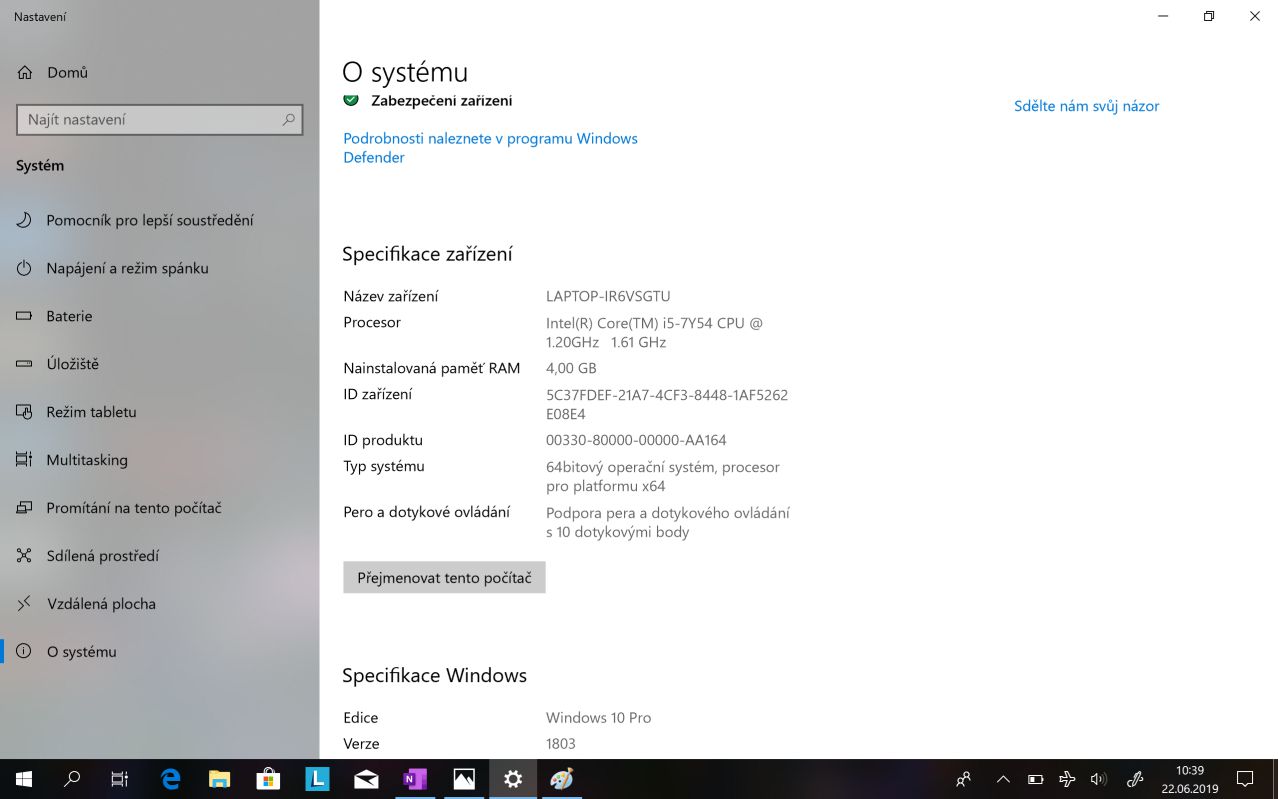Open the Úložiště storage settings
The height and width of the screenshot is (799, 1278).
point(160,364)
